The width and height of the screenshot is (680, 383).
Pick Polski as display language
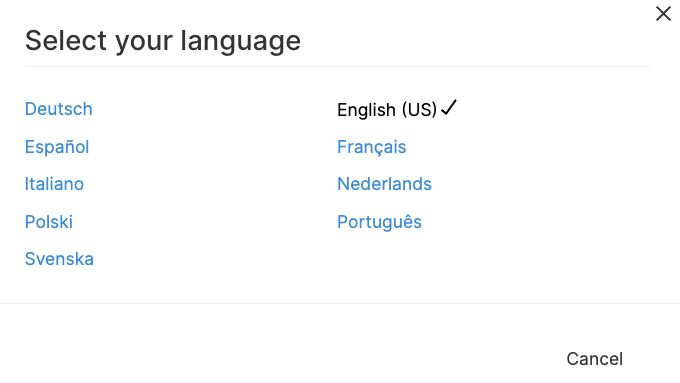[49, 222]
